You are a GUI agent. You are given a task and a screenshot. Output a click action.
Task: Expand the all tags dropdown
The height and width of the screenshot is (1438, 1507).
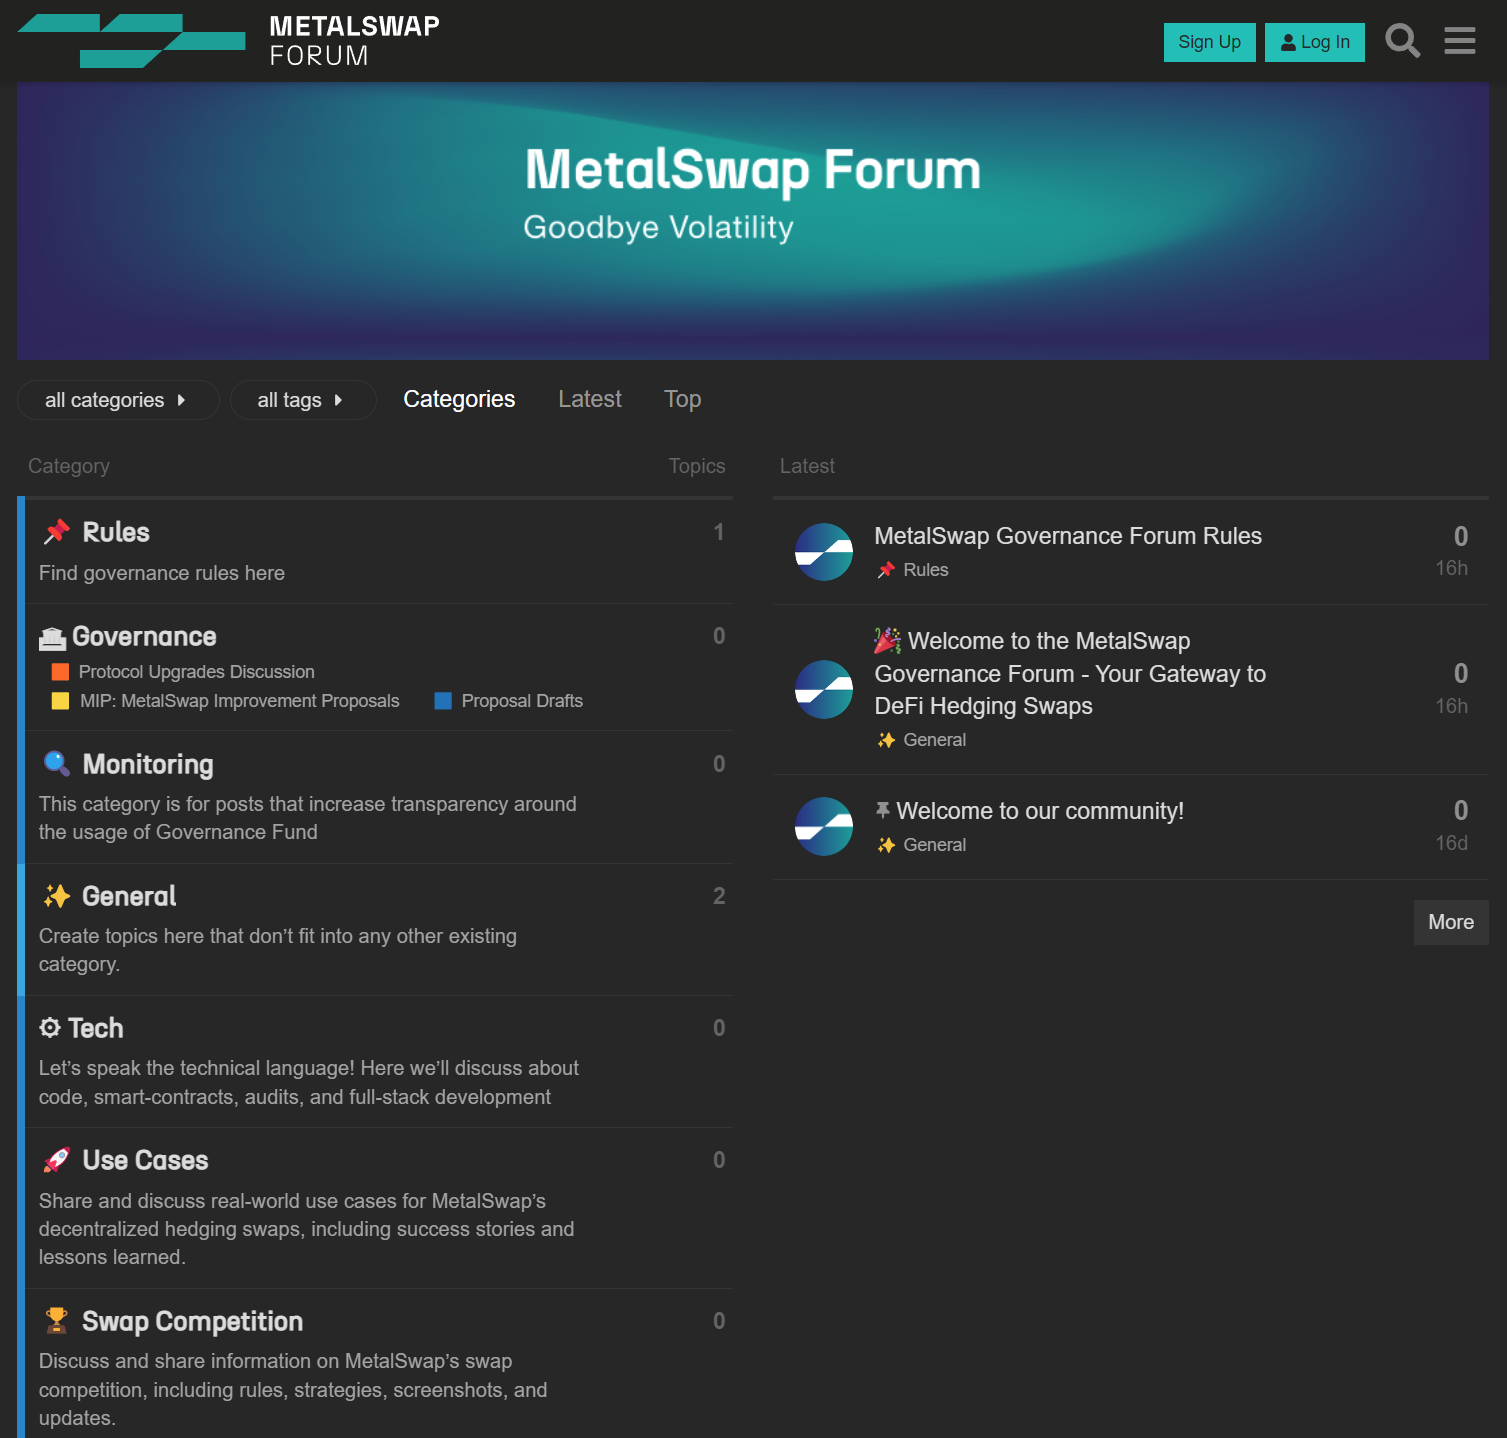[x=303, y=400]
